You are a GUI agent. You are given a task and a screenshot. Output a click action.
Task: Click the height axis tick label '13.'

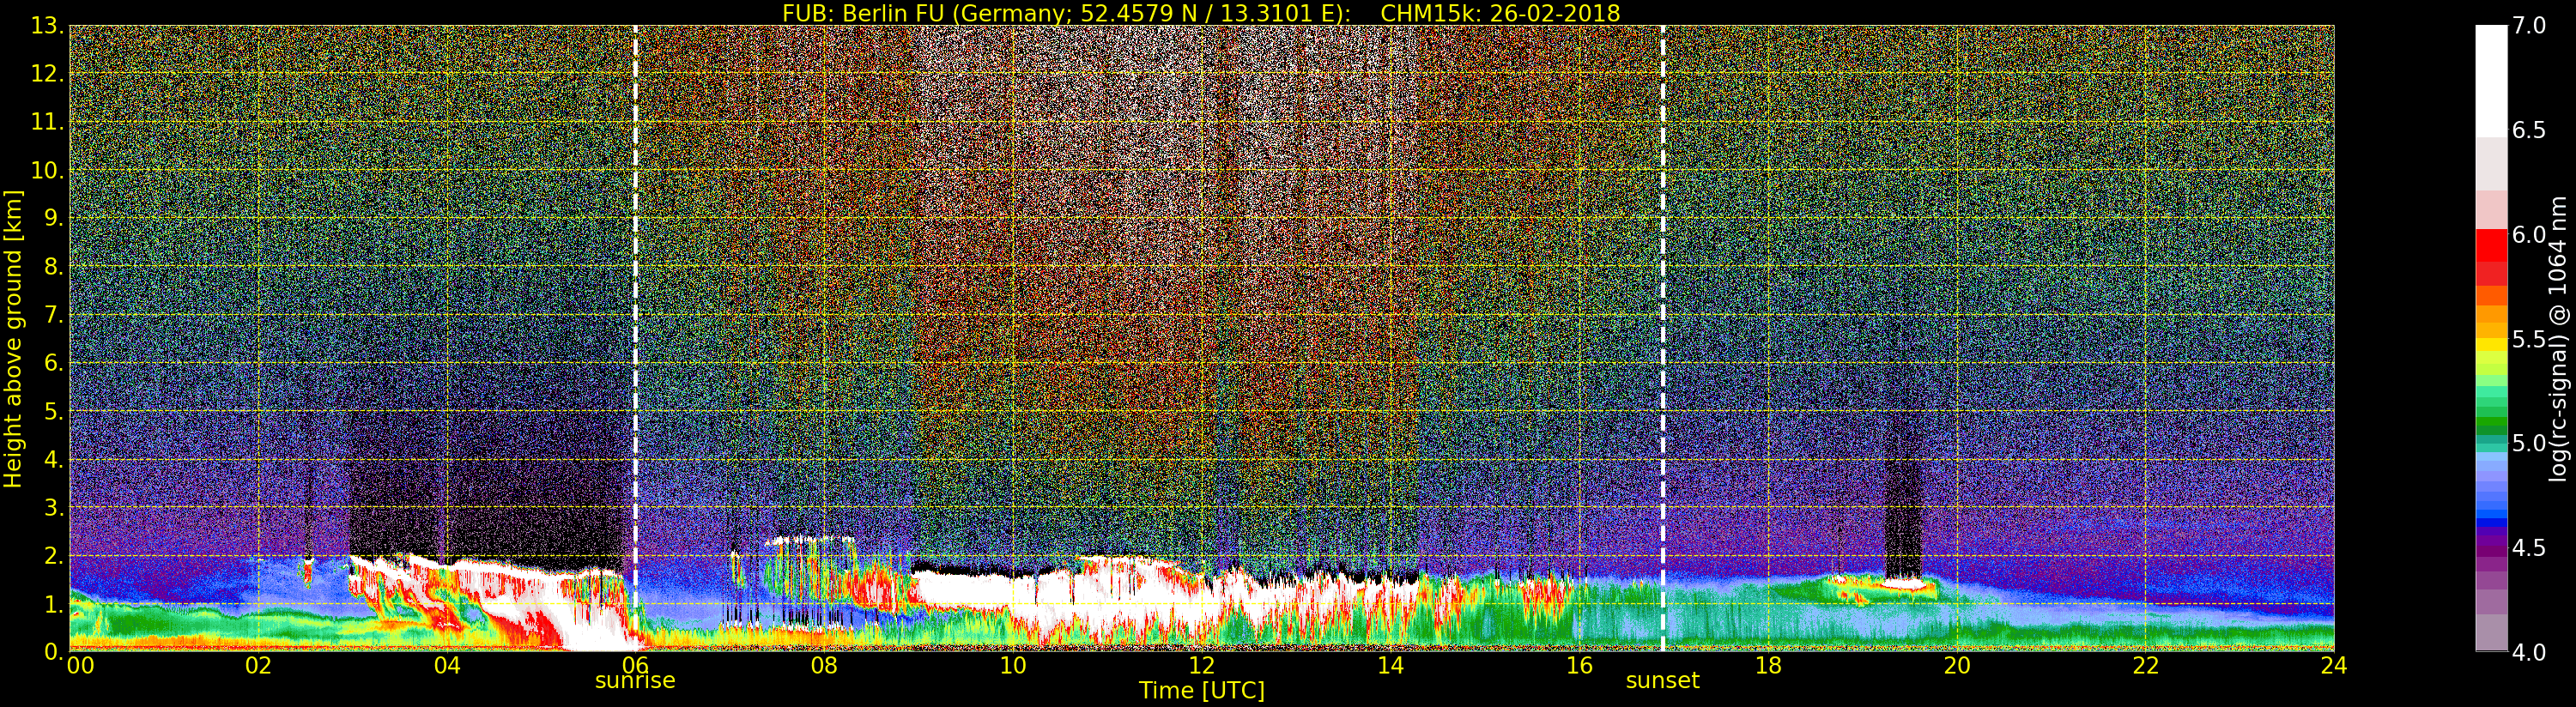click(x=47, y=26)
